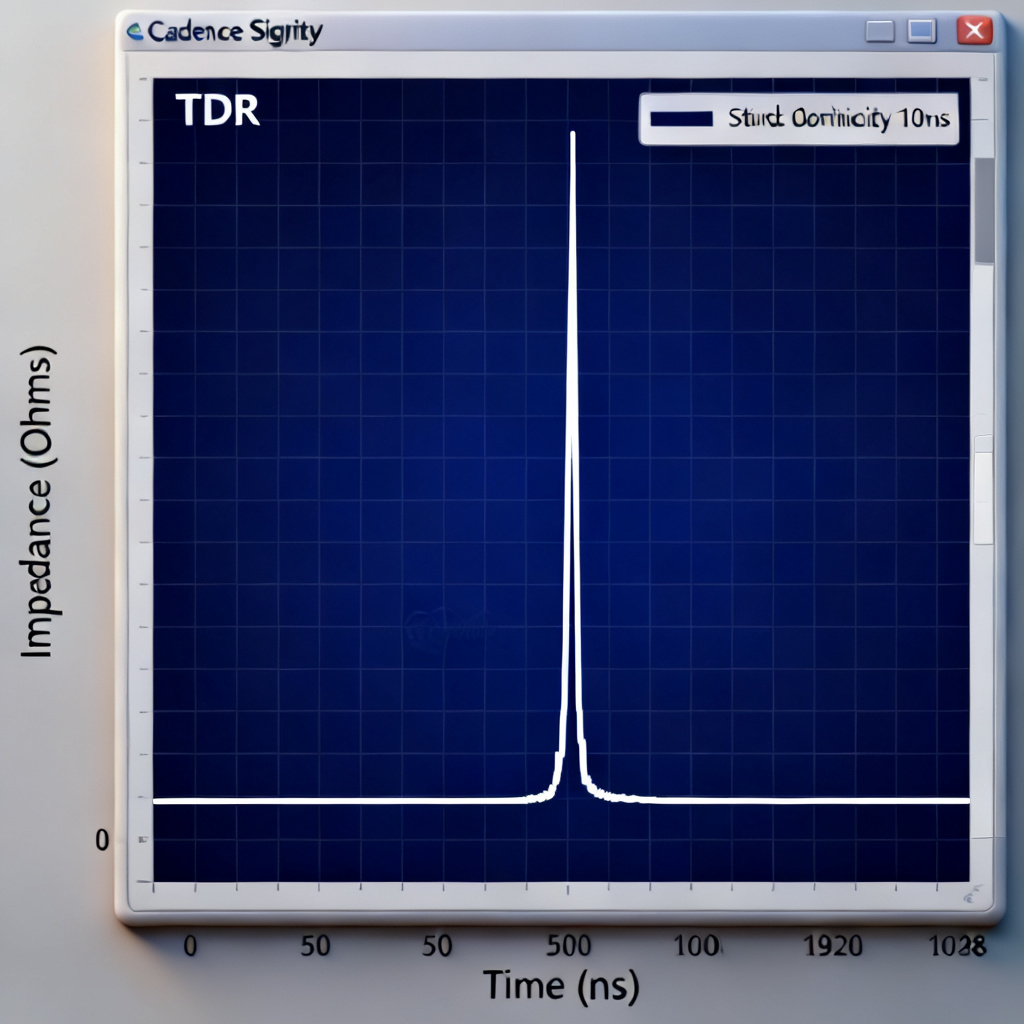The height and width of the screenshot is (1024, 1024).
Task: Click the 500 tick label on time axis
Action: [x=568, y=946]
